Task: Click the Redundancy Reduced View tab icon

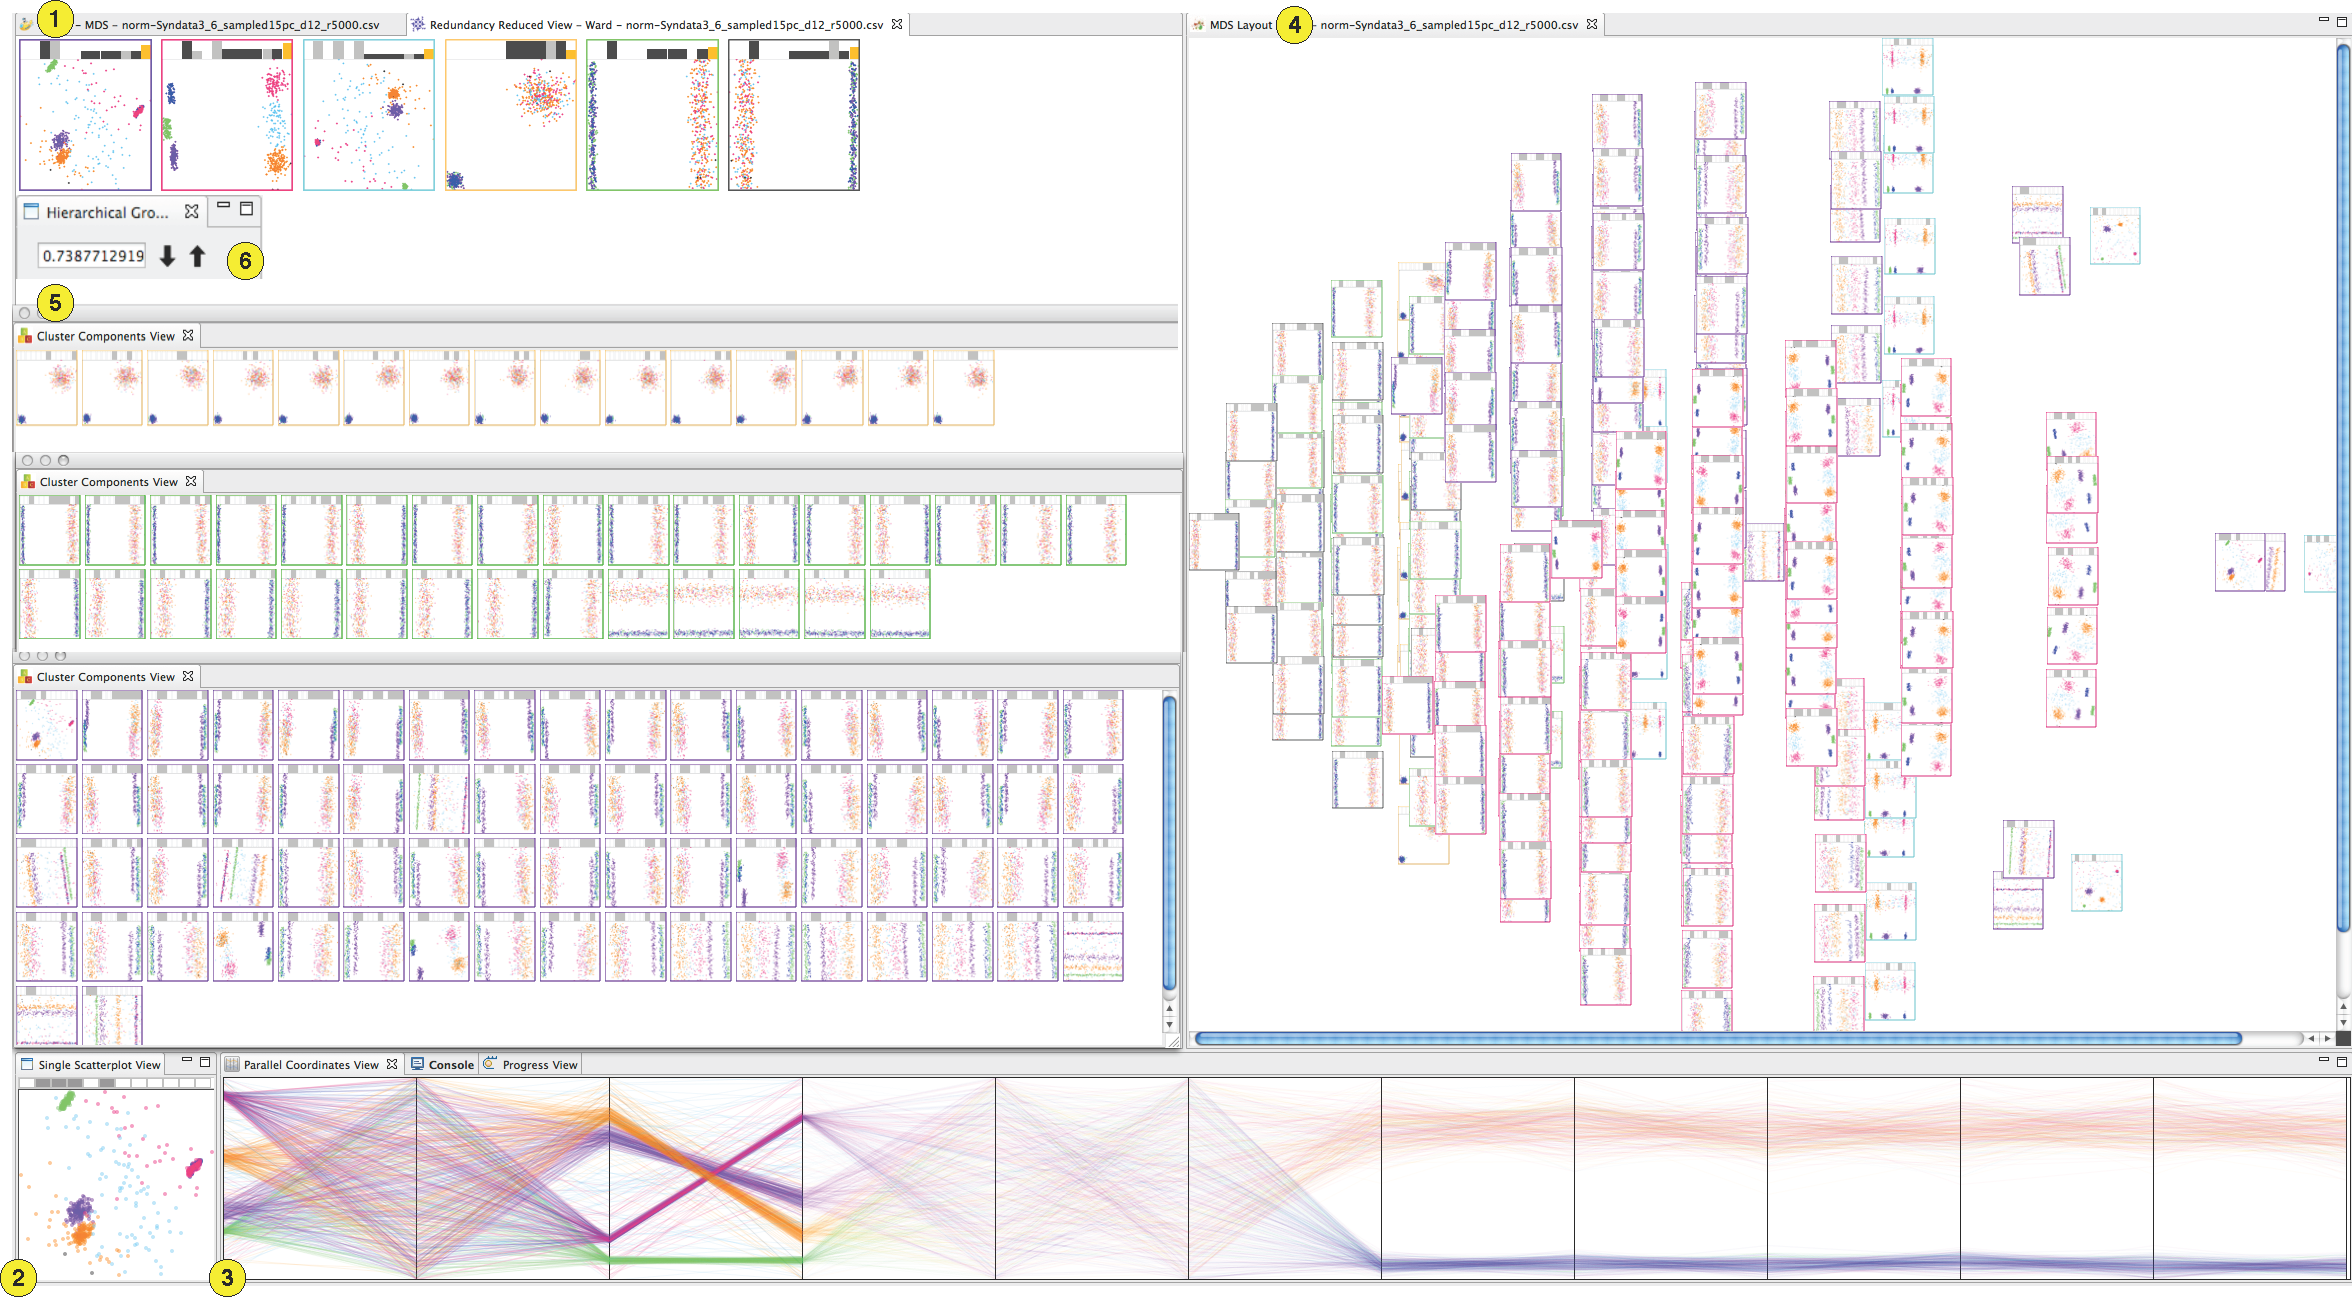Action: tap(418, 24)
